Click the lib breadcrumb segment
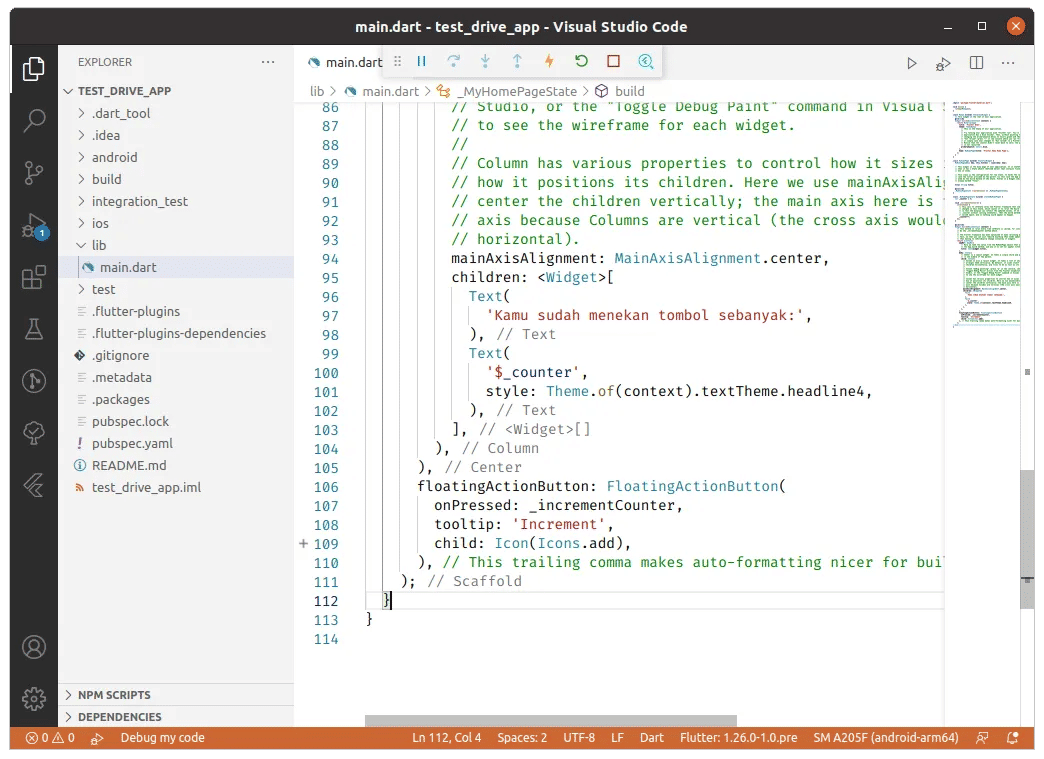 coord(317,91)
